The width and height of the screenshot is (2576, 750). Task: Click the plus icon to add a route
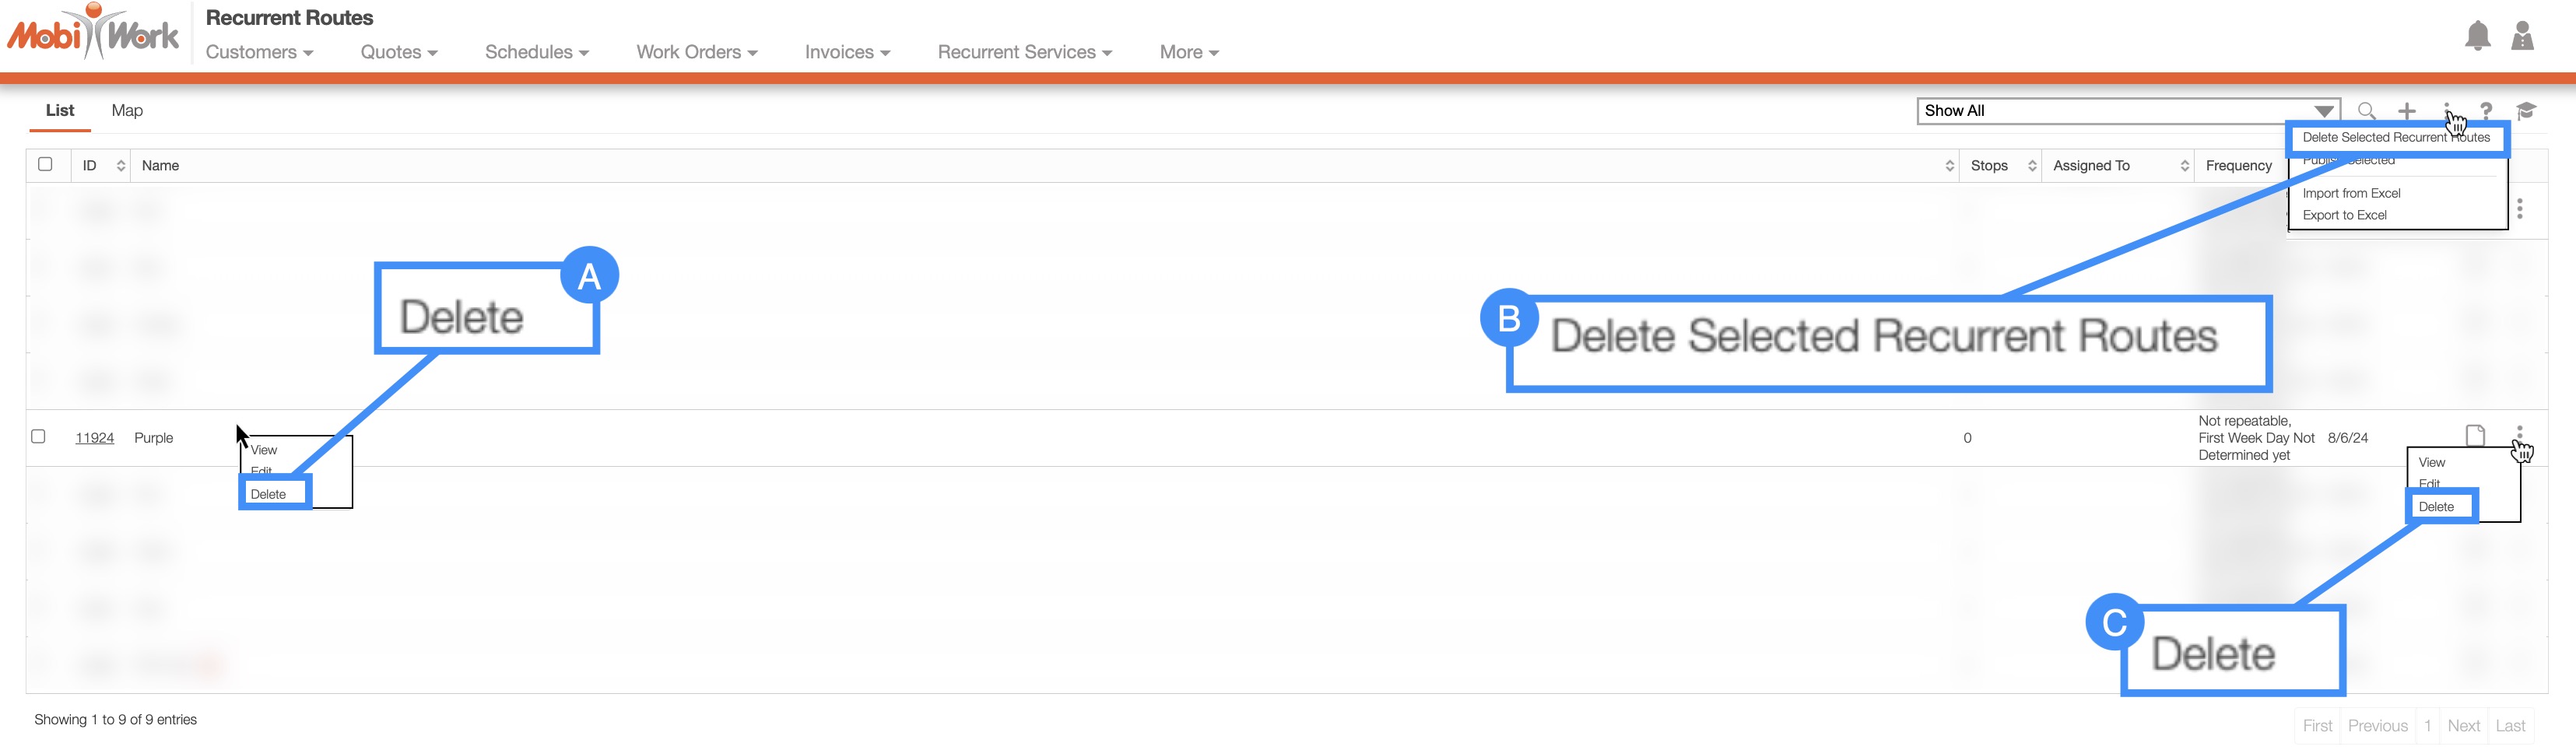[2407, 111]
